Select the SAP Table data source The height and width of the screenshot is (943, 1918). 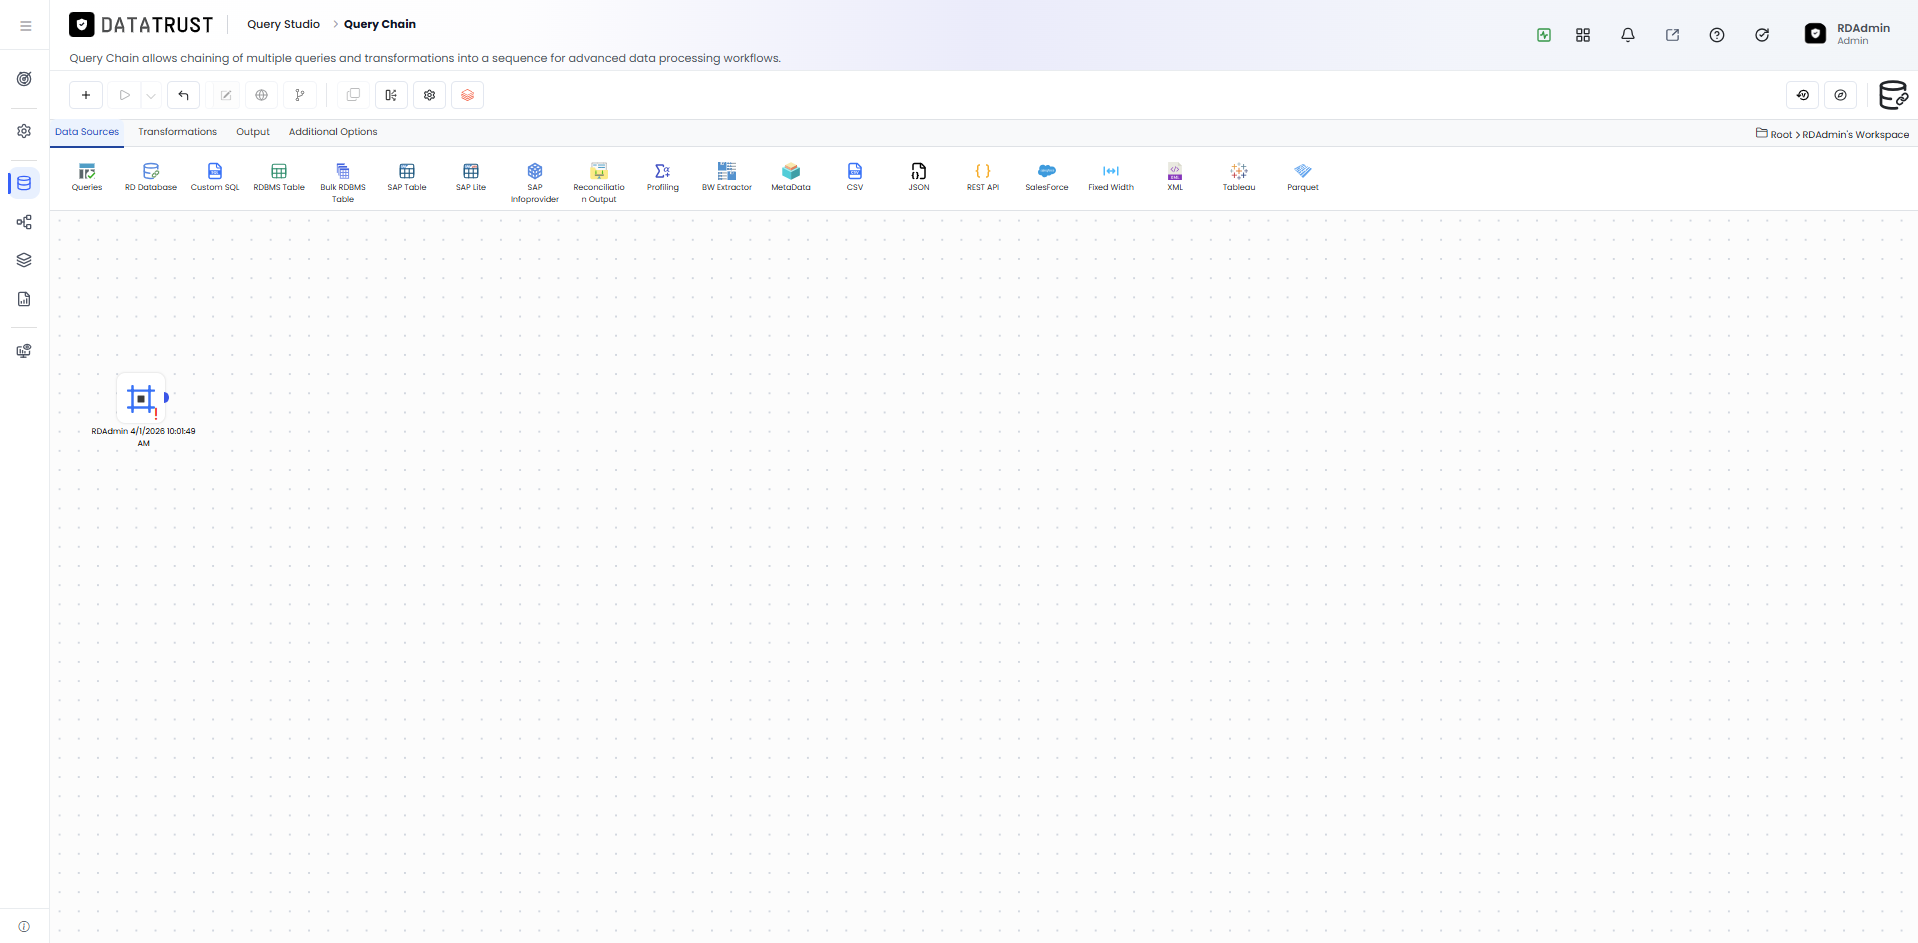click(407, 177)
